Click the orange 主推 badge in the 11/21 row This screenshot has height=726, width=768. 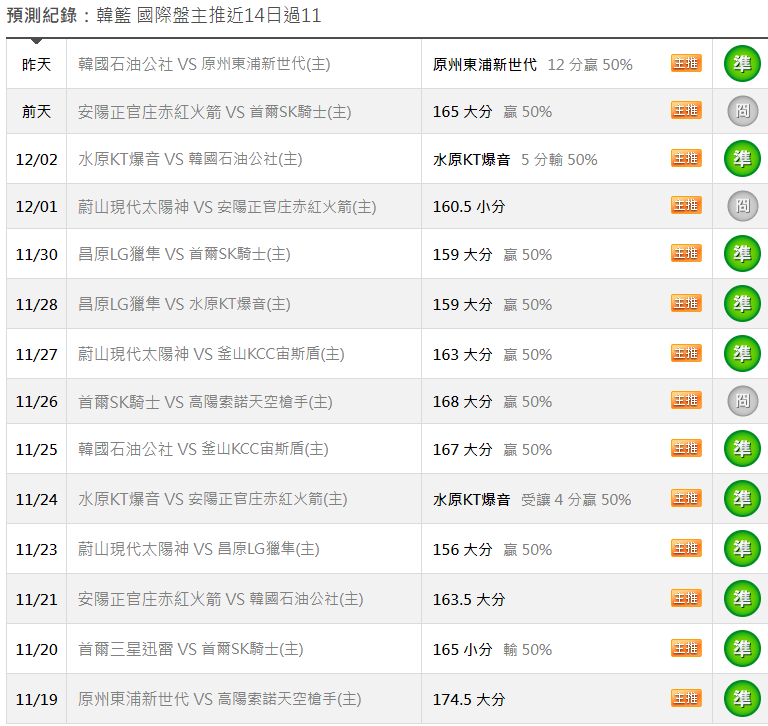pyautogui.click(x=686, y=598)
